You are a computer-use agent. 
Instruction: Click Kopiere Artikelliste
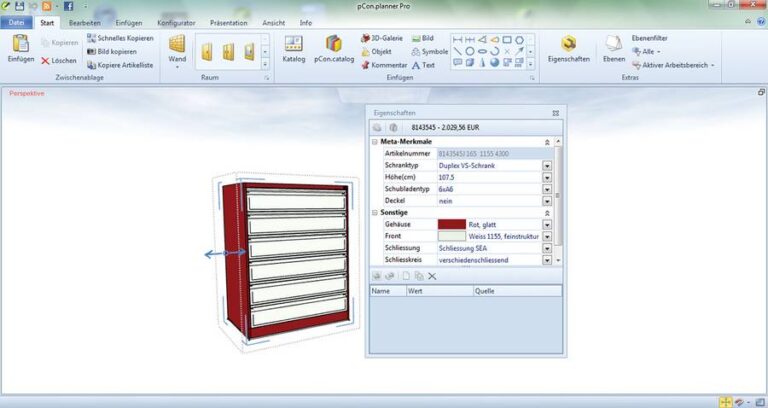coord(119,65)
